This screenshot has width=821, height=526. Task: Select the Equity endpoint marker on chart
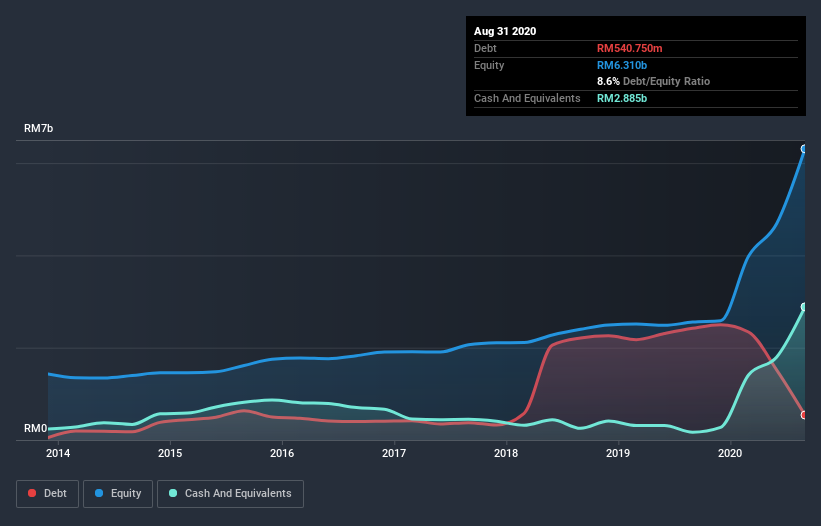tap(804, 149)
